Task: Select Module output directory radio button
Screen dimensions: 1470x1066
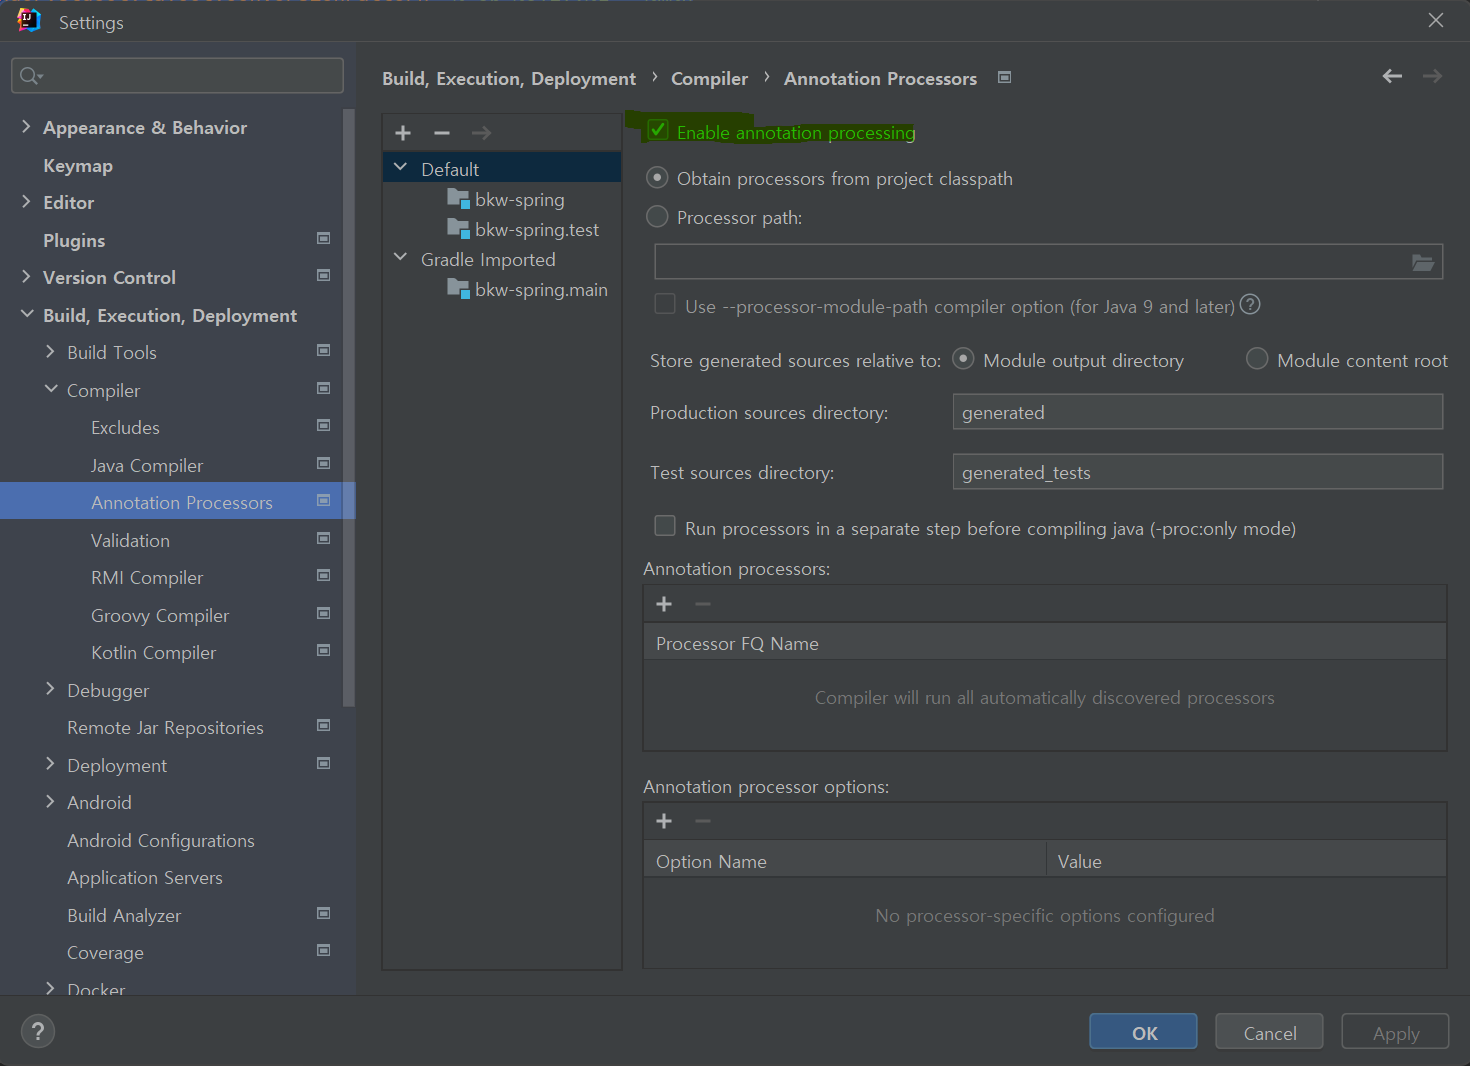Action: [x=963, y=359]
